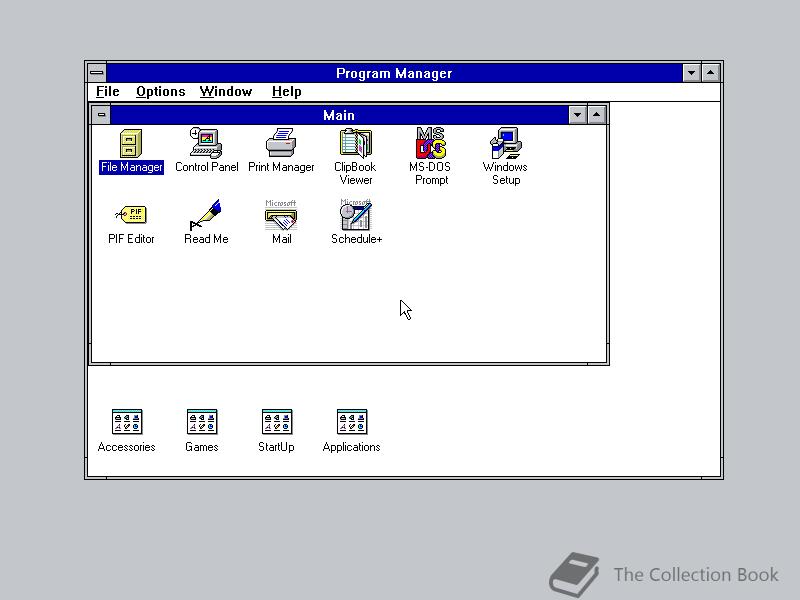Open the Help menu

[286, 92]
